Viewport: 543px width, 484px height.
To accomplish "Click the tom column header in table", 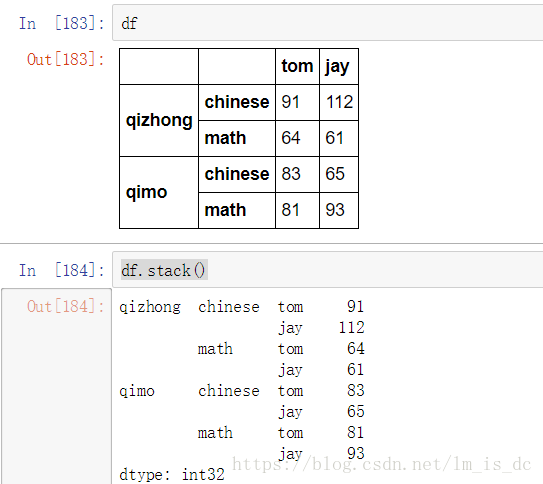I will click(x=297, y=66).
